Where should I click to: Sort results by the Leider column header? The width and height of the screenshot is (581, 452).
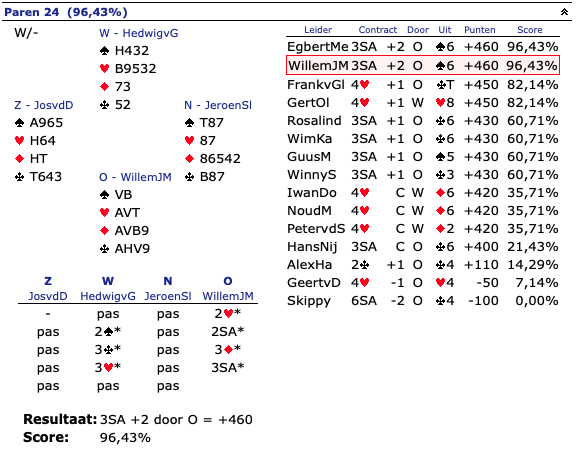pos(318,30)
